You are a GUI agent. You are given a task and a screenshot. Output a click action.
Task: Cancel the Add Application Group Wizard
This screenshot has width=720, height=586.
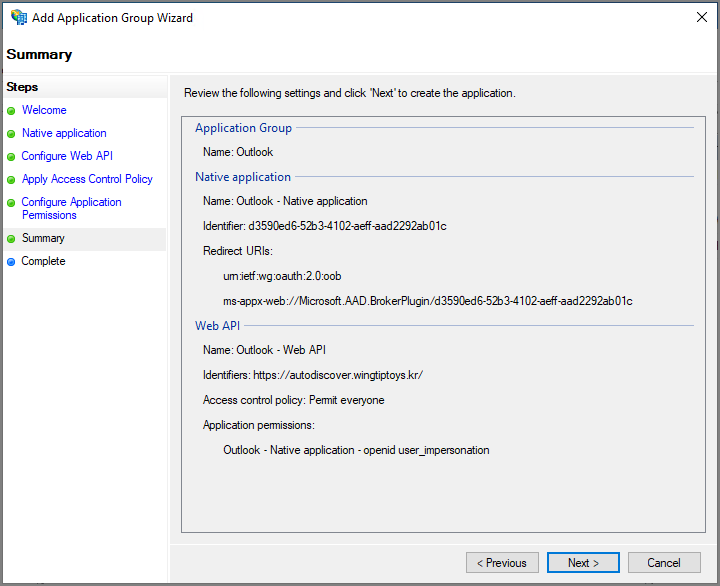click(664, 563)
